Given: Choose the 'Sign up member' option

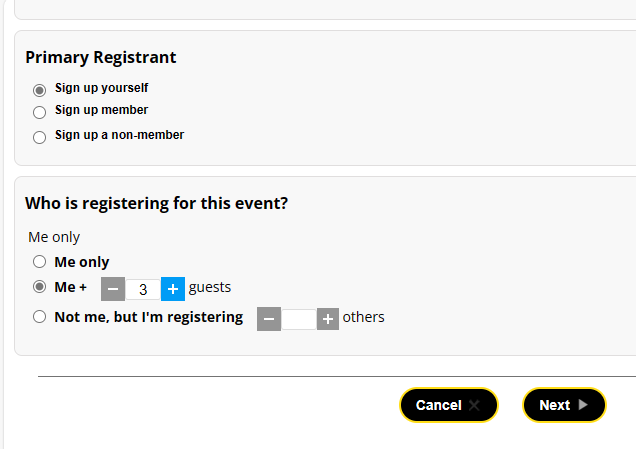Looking at the screenshot, I should 40,112.
